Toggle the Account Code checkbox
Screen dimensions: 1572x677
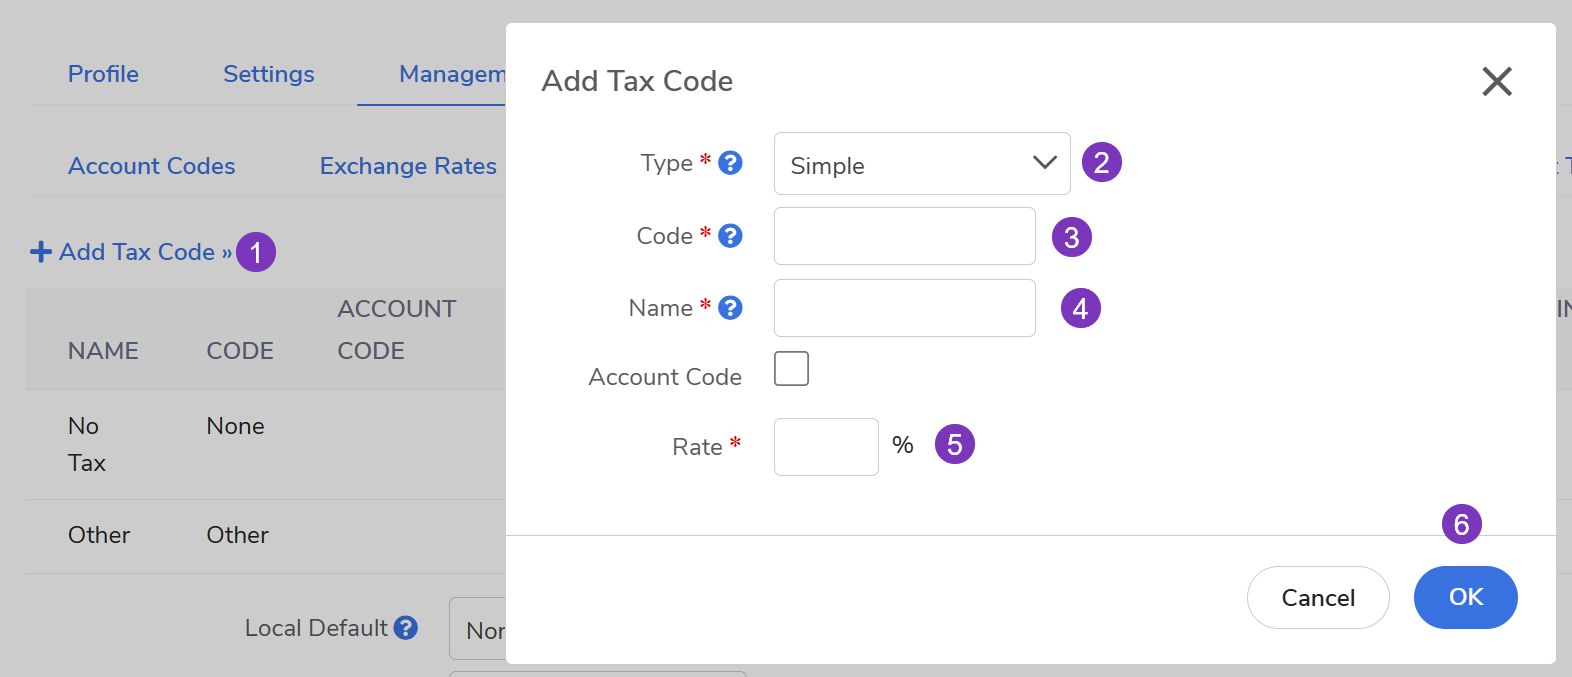pos(791,369)
